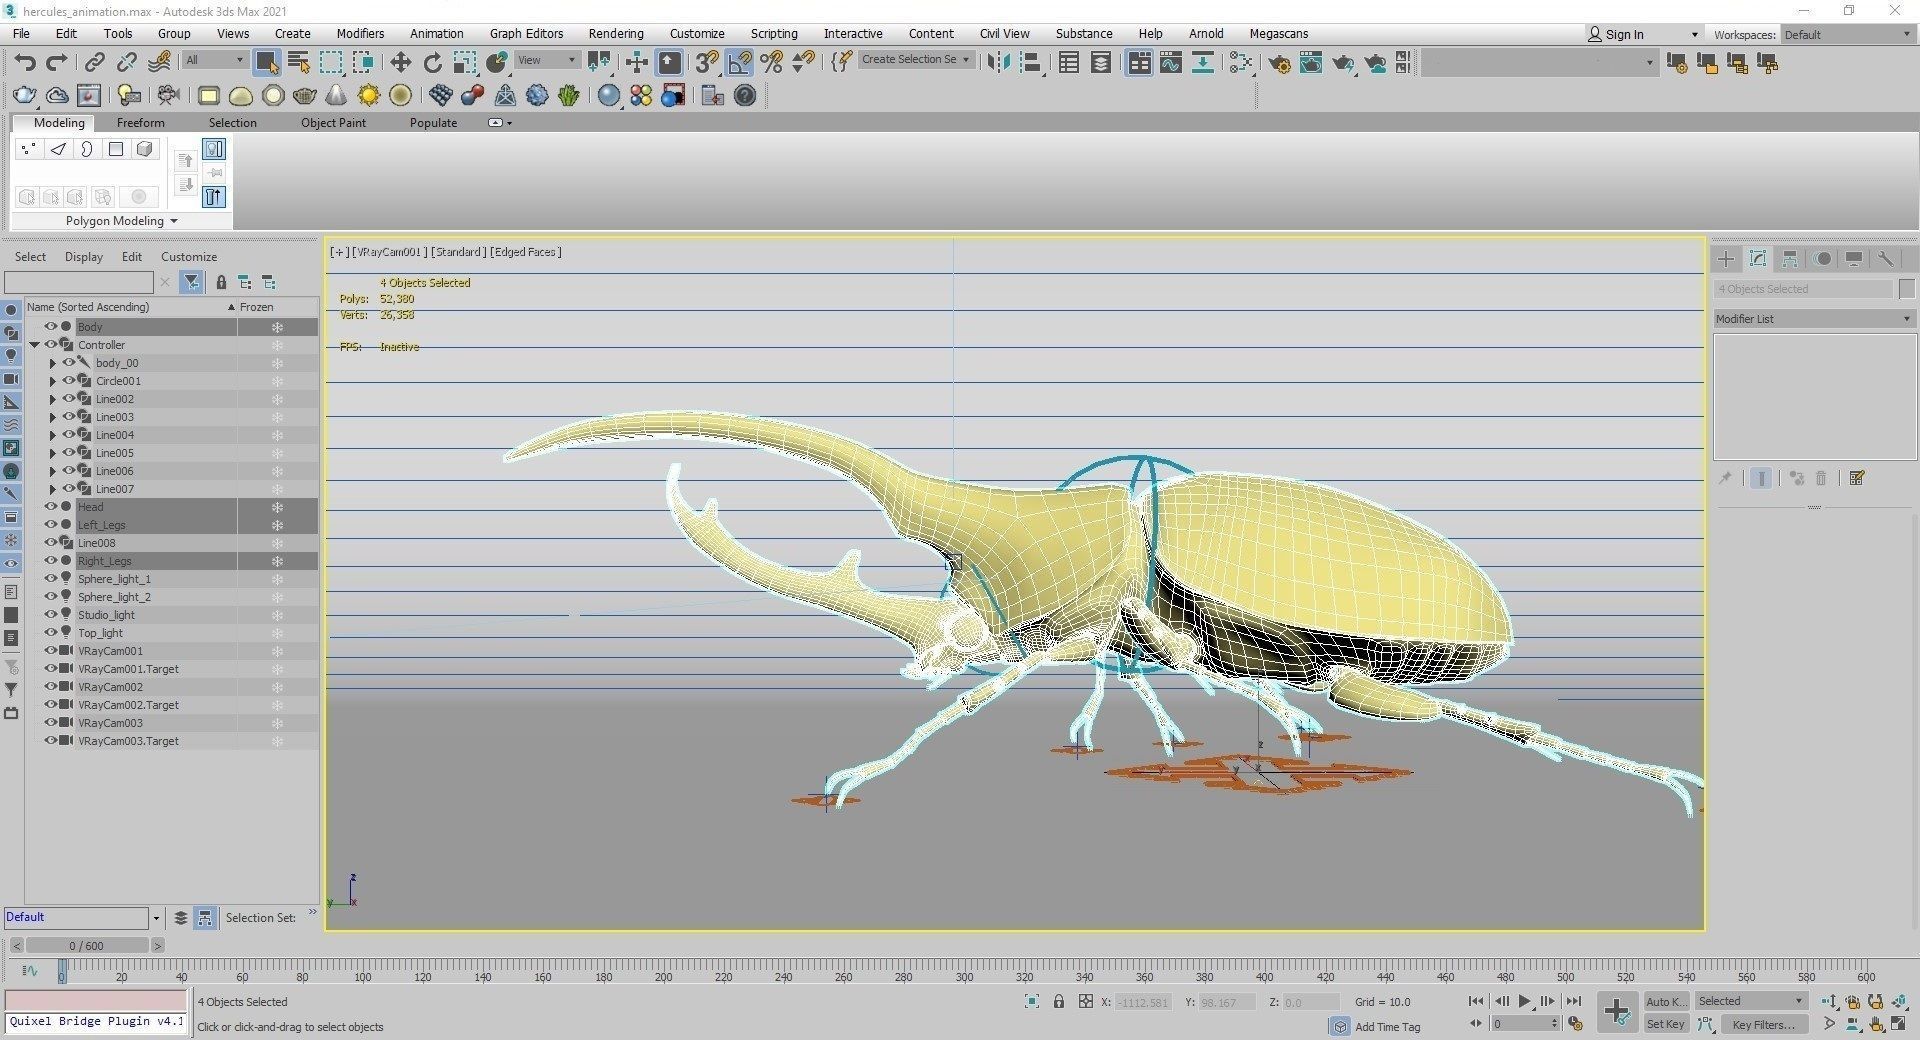Click the Set Key button
Screen dimensions: 1920x1040
pos(1666,1024)
